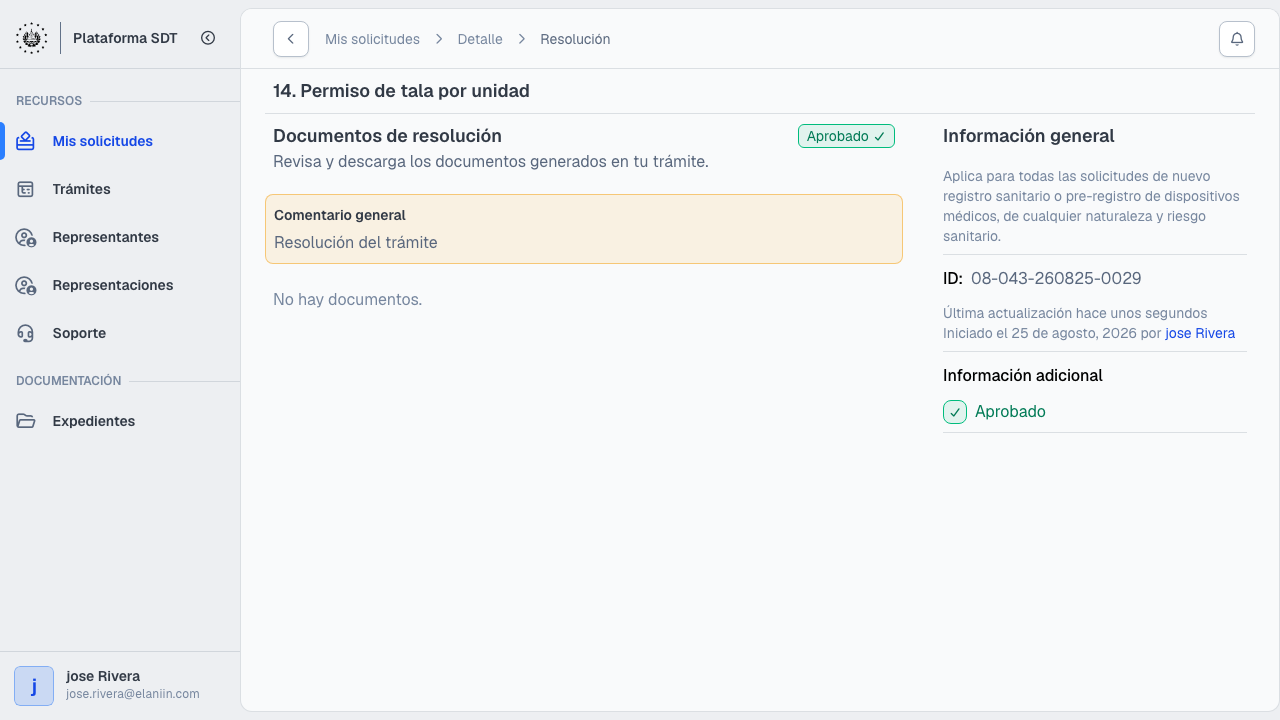
Task: Click the ID 08-043-260825-0029 value
Action: coord(1056,278)
